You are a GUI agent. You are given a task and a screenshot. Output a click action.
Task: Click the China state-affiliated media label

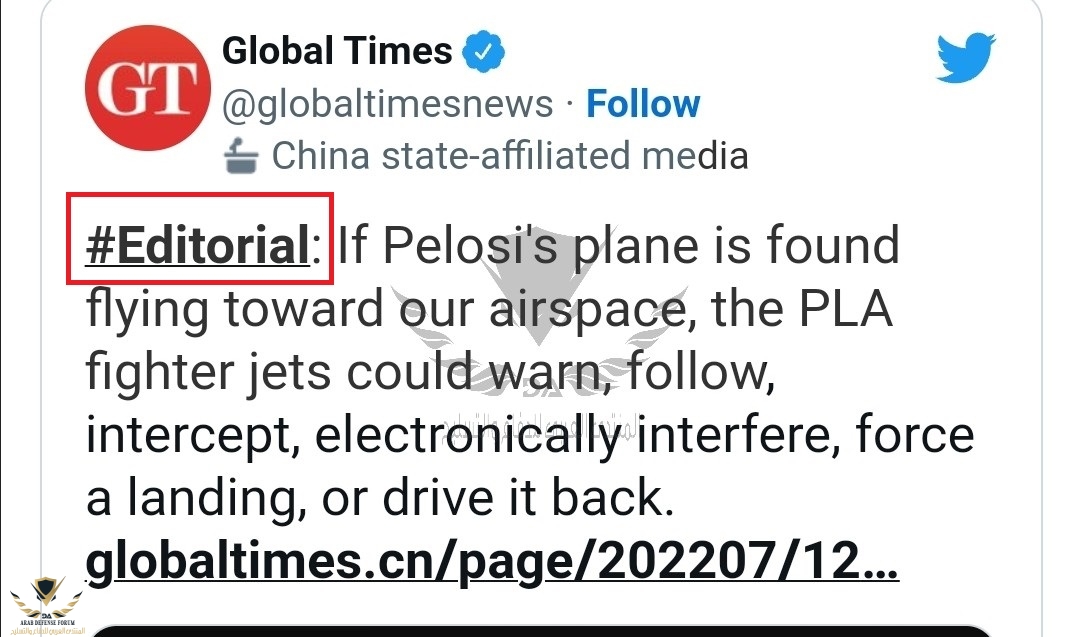click(509, 156)
